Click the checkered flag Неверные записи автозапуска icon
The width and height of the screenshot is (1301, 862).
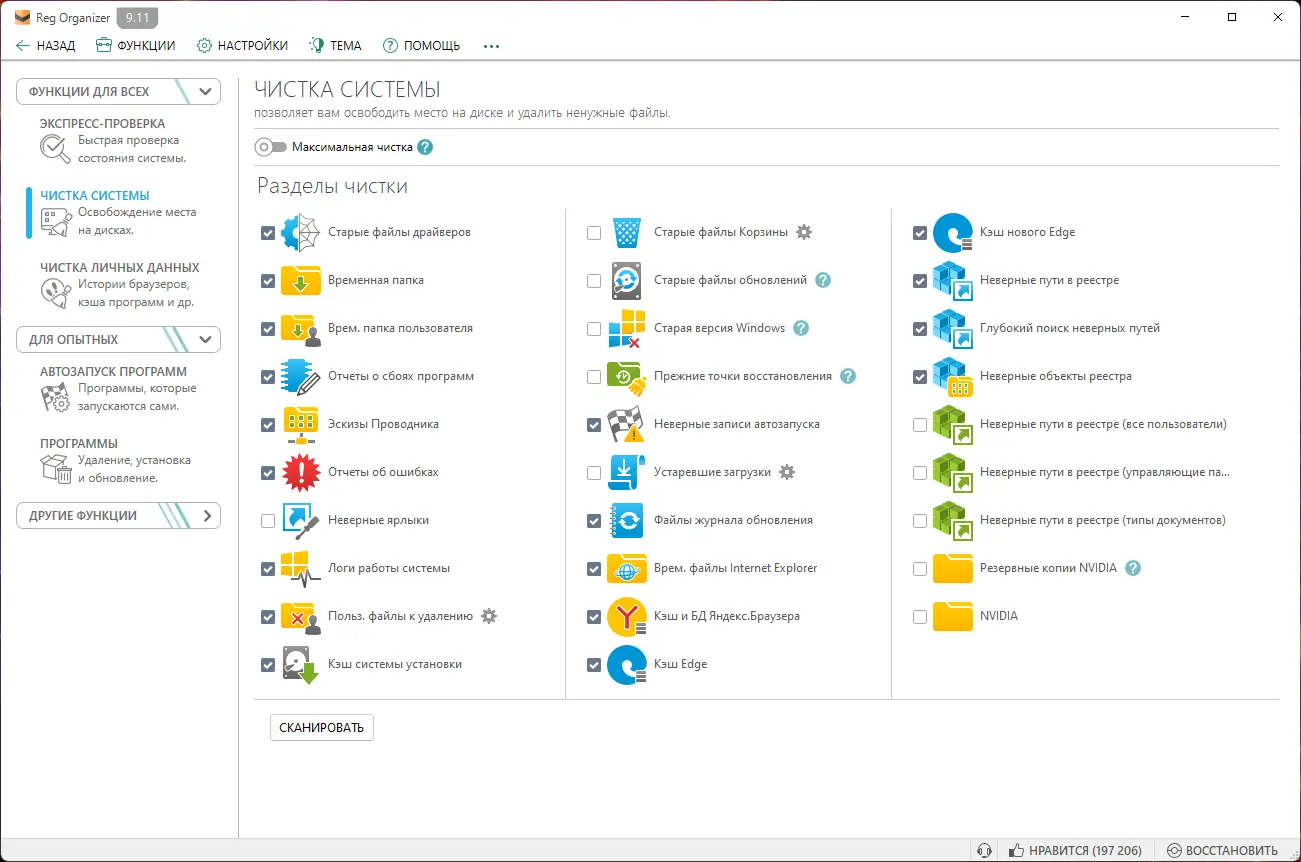(626, 424)
